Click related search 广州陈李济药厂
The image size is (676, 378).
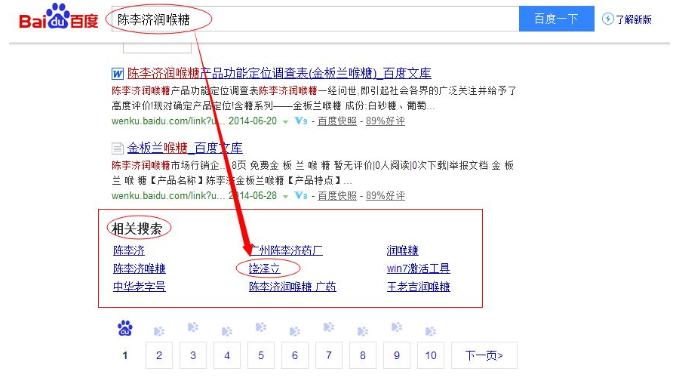286,250
